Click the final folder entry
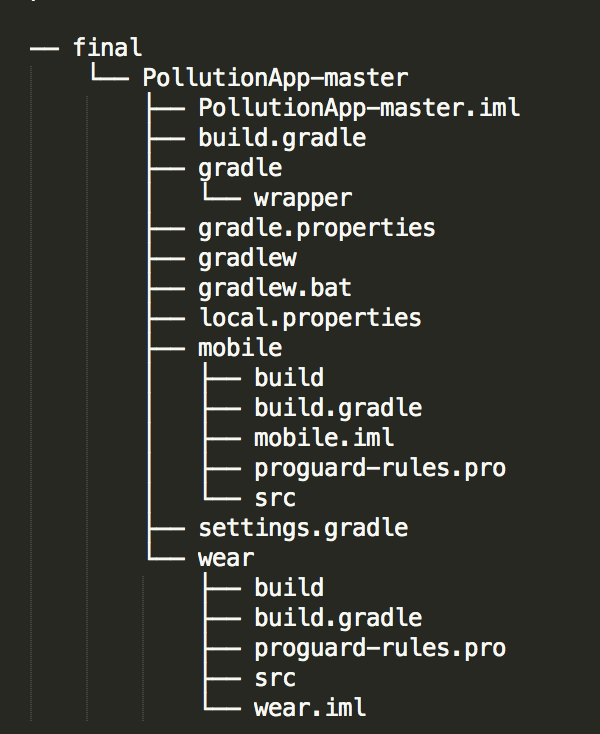600x734 pixels. click(x=108, y=48)
